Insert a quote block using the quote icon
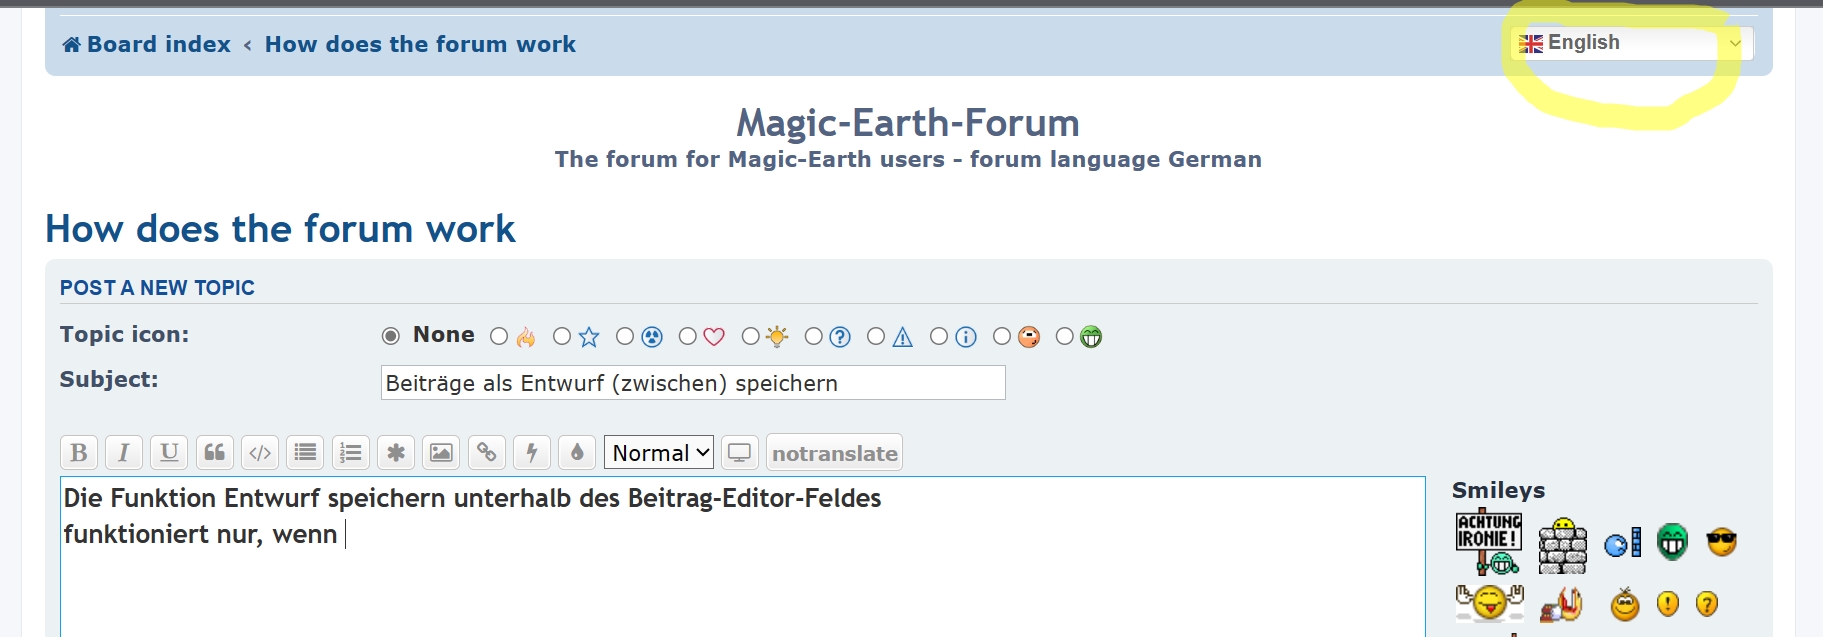This screenshot has width=1823, height=637. click(214, 453)
